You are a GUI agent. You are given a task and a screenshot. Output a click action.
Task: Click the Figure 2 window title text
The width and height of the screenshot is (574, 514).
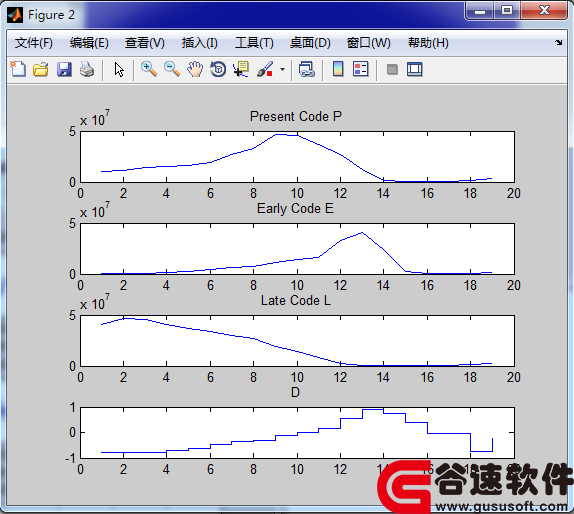pos(51,15)
